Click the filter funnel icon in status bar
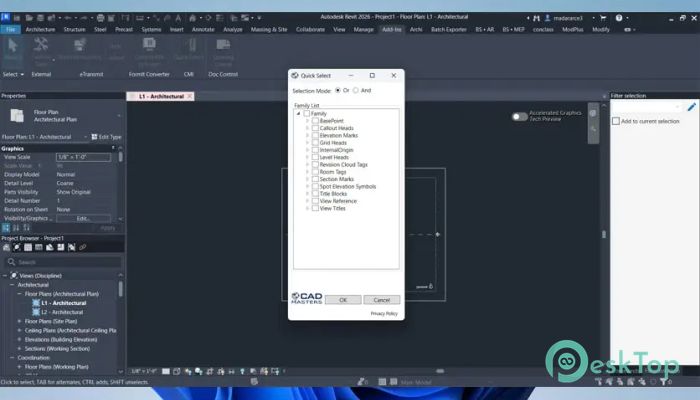Screen dimensions: 700x400 click(x=663, y=382)
